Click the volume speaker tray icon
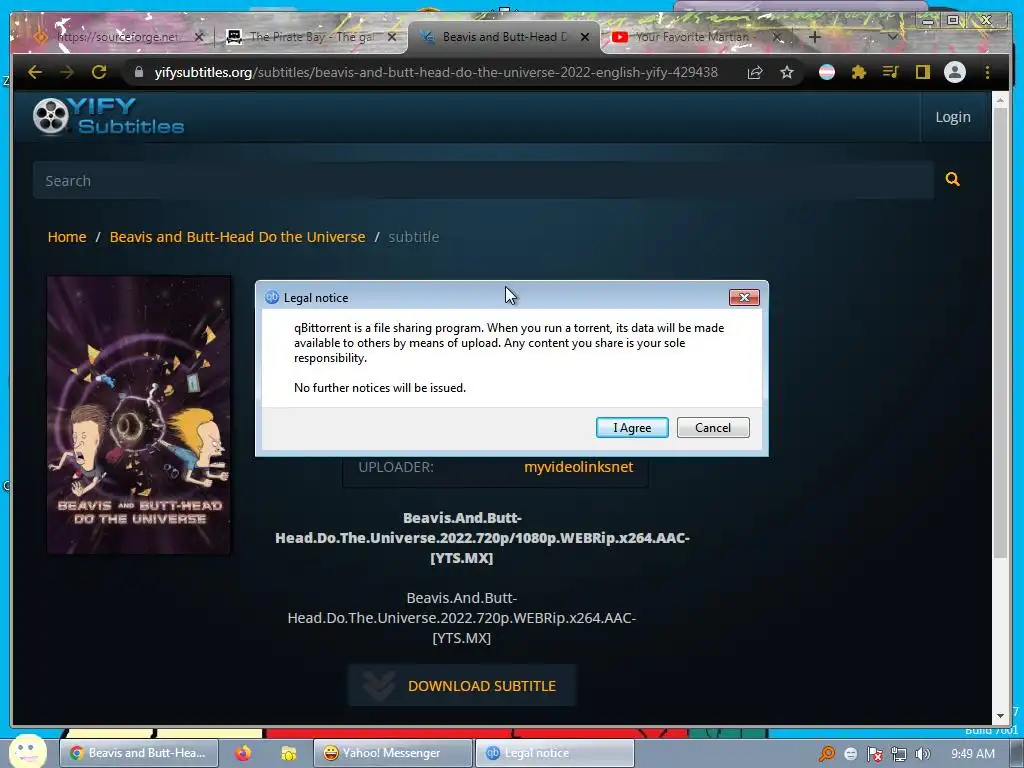The image size is (1024, 768). 922,754
